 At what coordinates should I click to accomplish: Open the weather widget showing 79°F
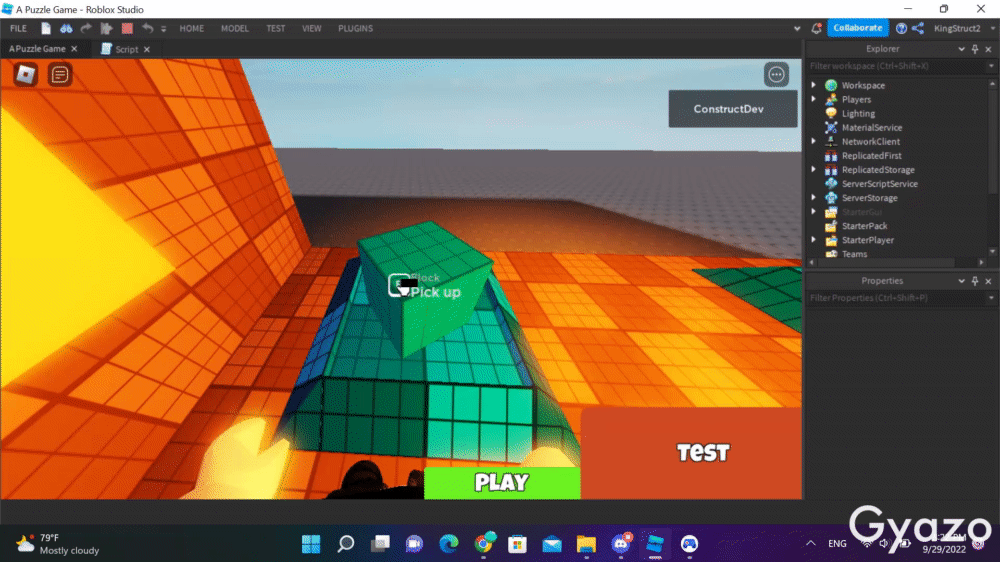tap(58, 544)
